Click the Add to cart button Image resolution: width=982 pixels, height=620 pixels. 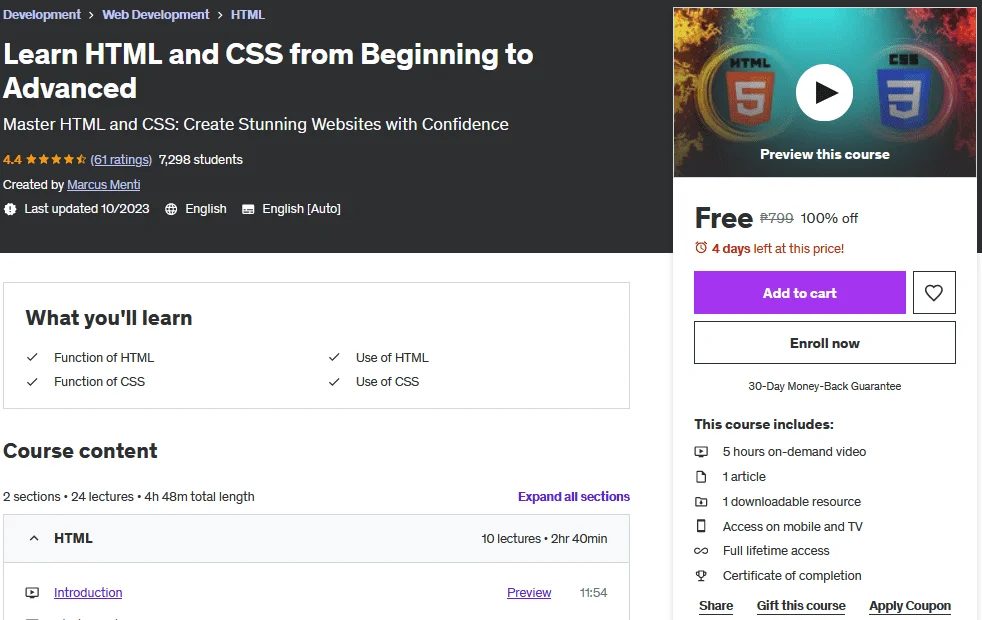tap(800, 292)
